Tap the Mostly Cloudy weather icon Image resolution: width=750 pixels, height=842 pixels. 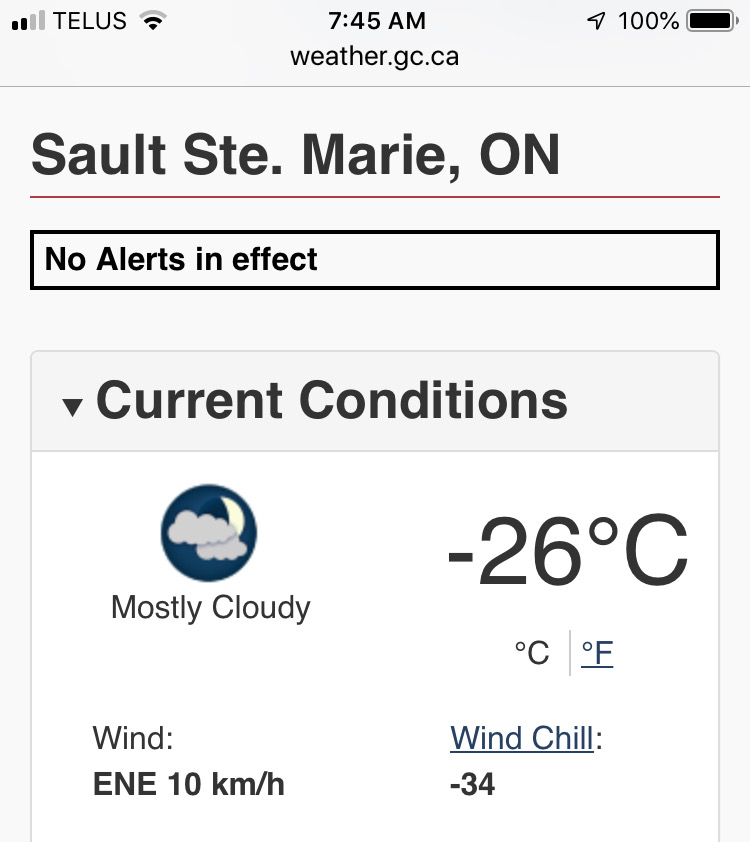coord(209,533)
